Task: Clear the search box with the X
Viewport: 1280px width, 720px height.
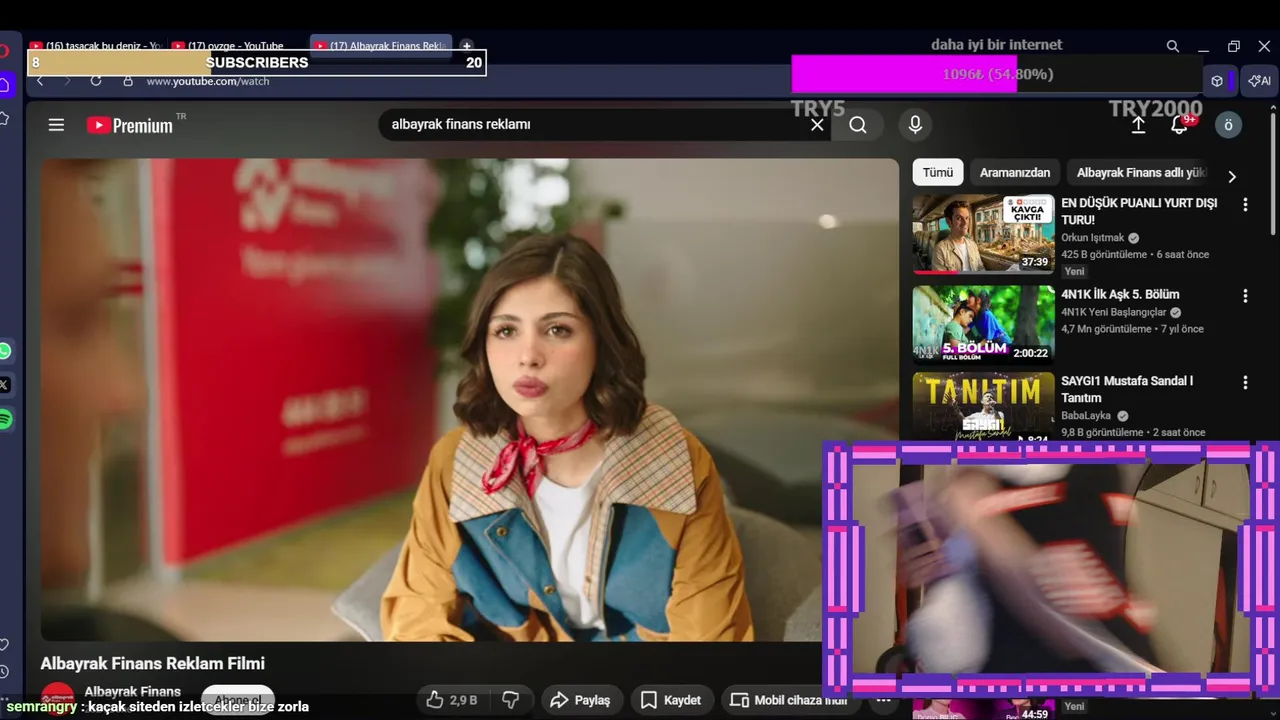Action: 817,125
